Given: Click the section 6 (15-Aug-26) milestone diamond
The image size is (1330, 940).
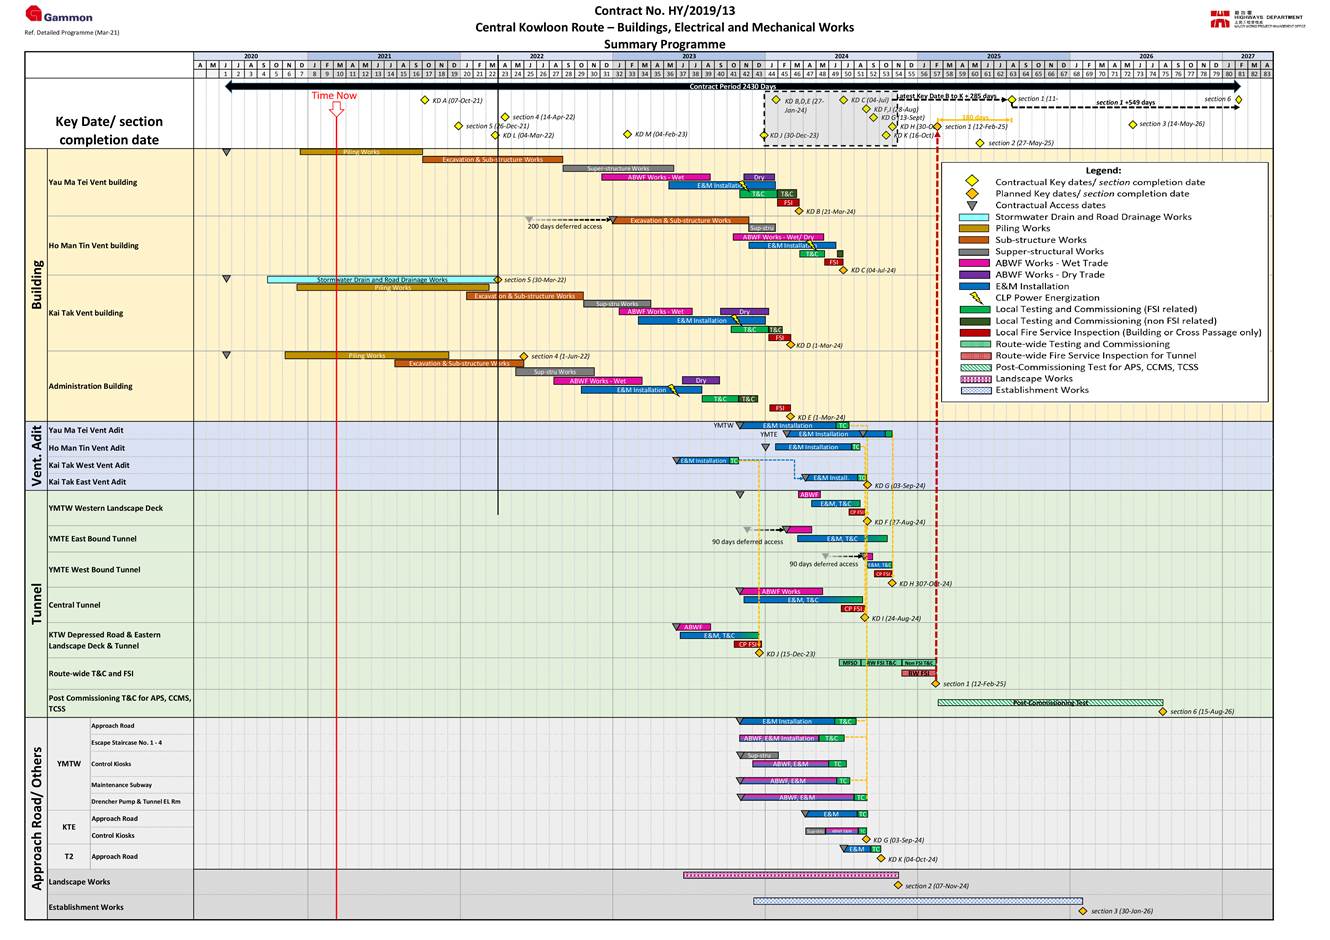Looking at the screenshot, I should [1162, 712].
